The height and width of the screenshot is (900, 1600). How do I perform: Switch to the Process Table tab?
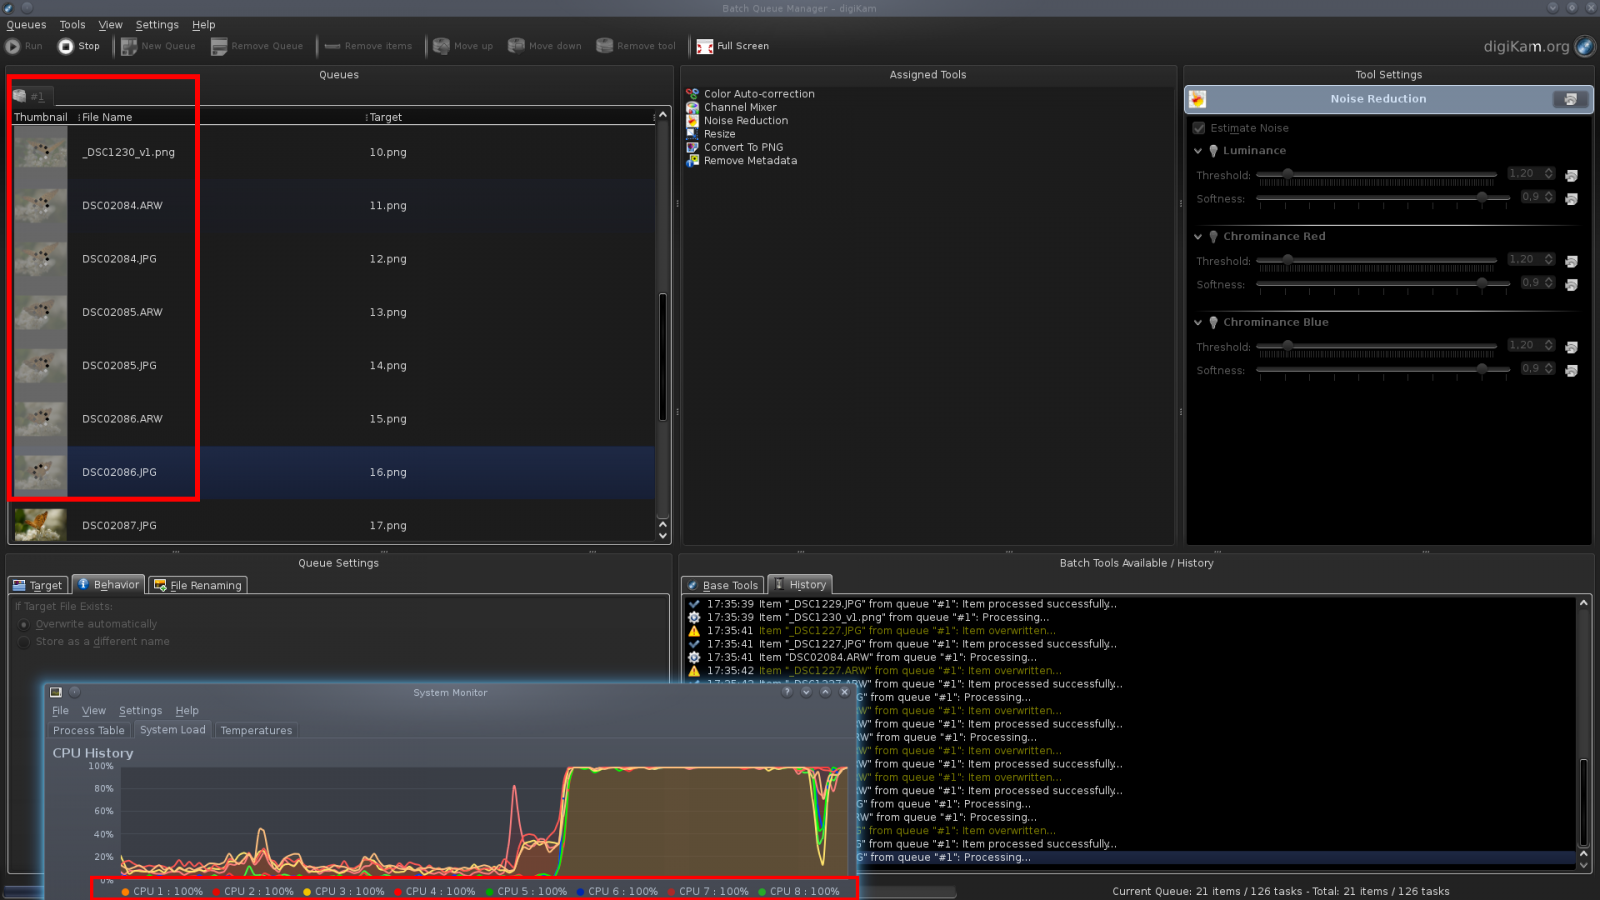(x=89, y=729)
